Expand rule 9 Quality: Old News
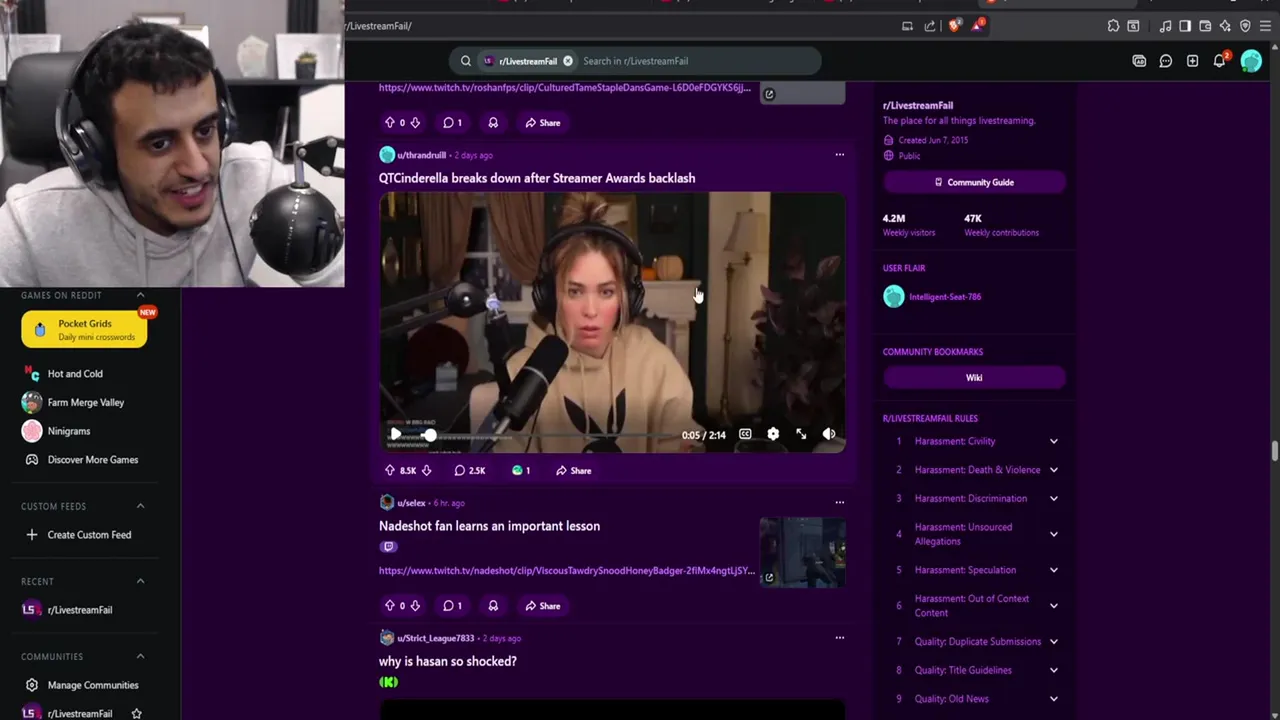Viewport: 1280px width, 720px height. pos(1053,699)
